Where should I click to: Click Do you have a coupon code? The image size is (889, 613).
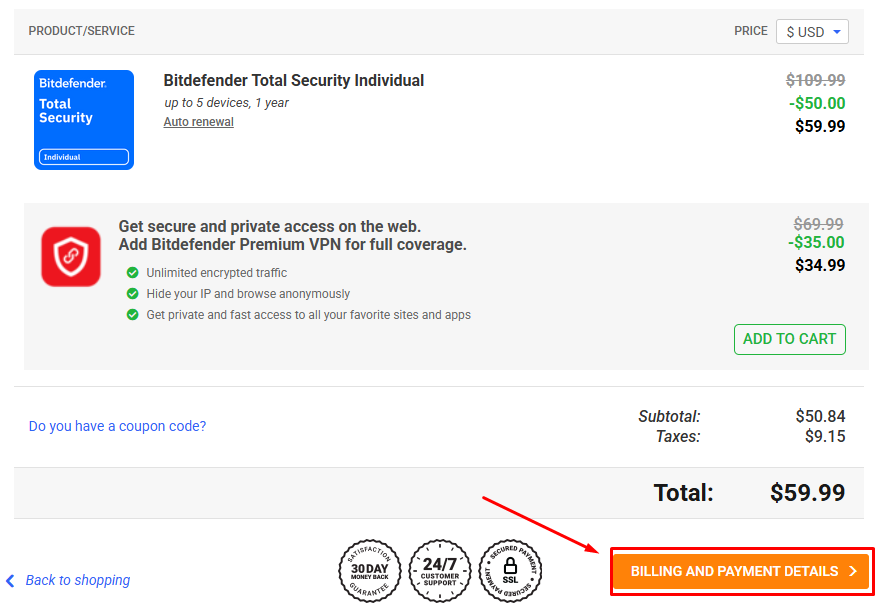tap(117, 426)
